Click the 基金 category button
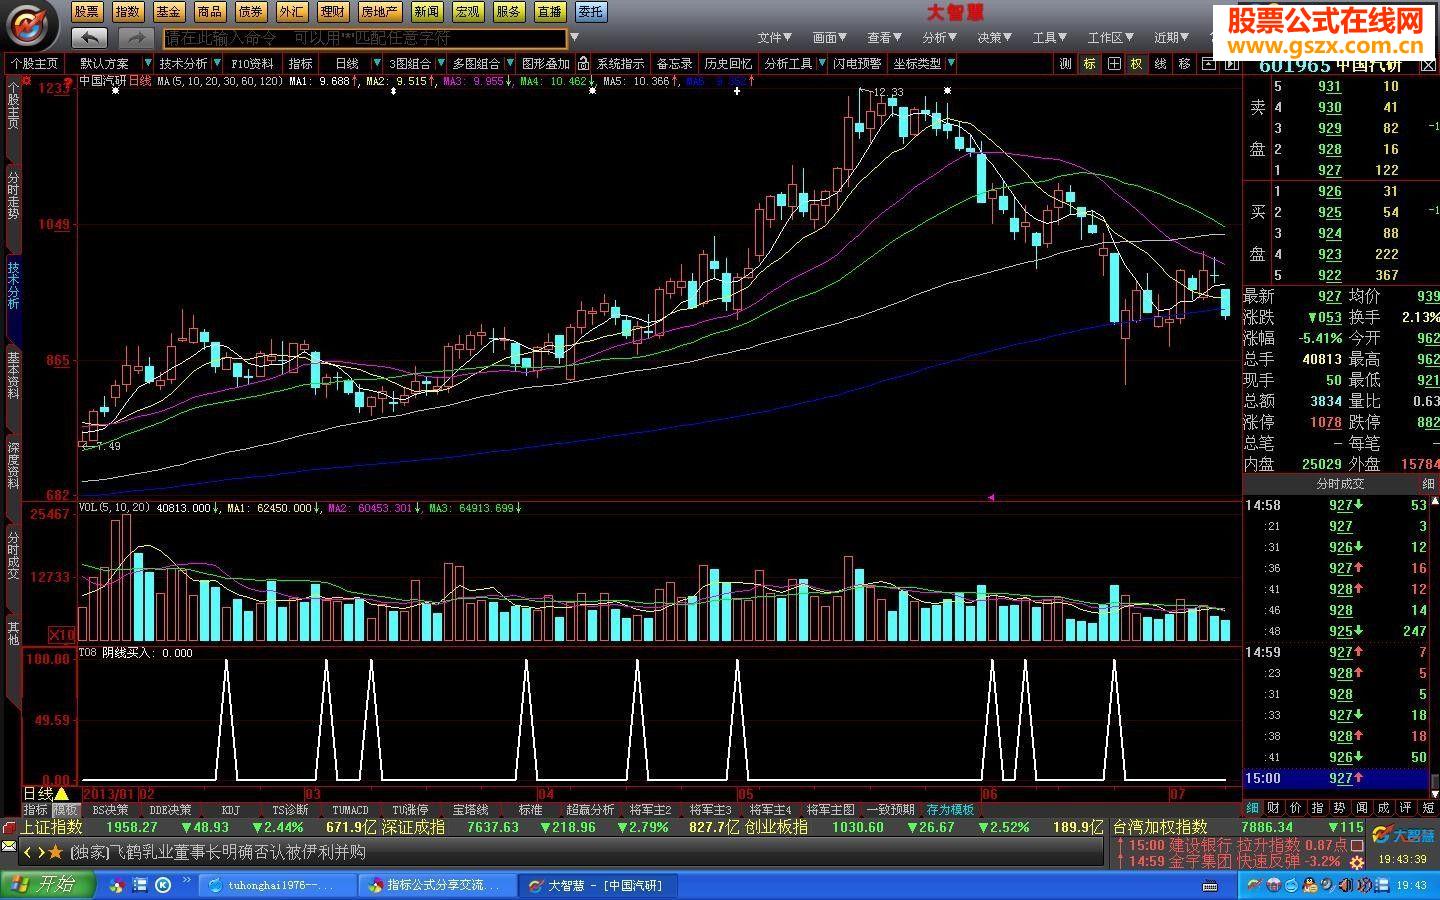The image size is (1440, 900). pos(169,12)
